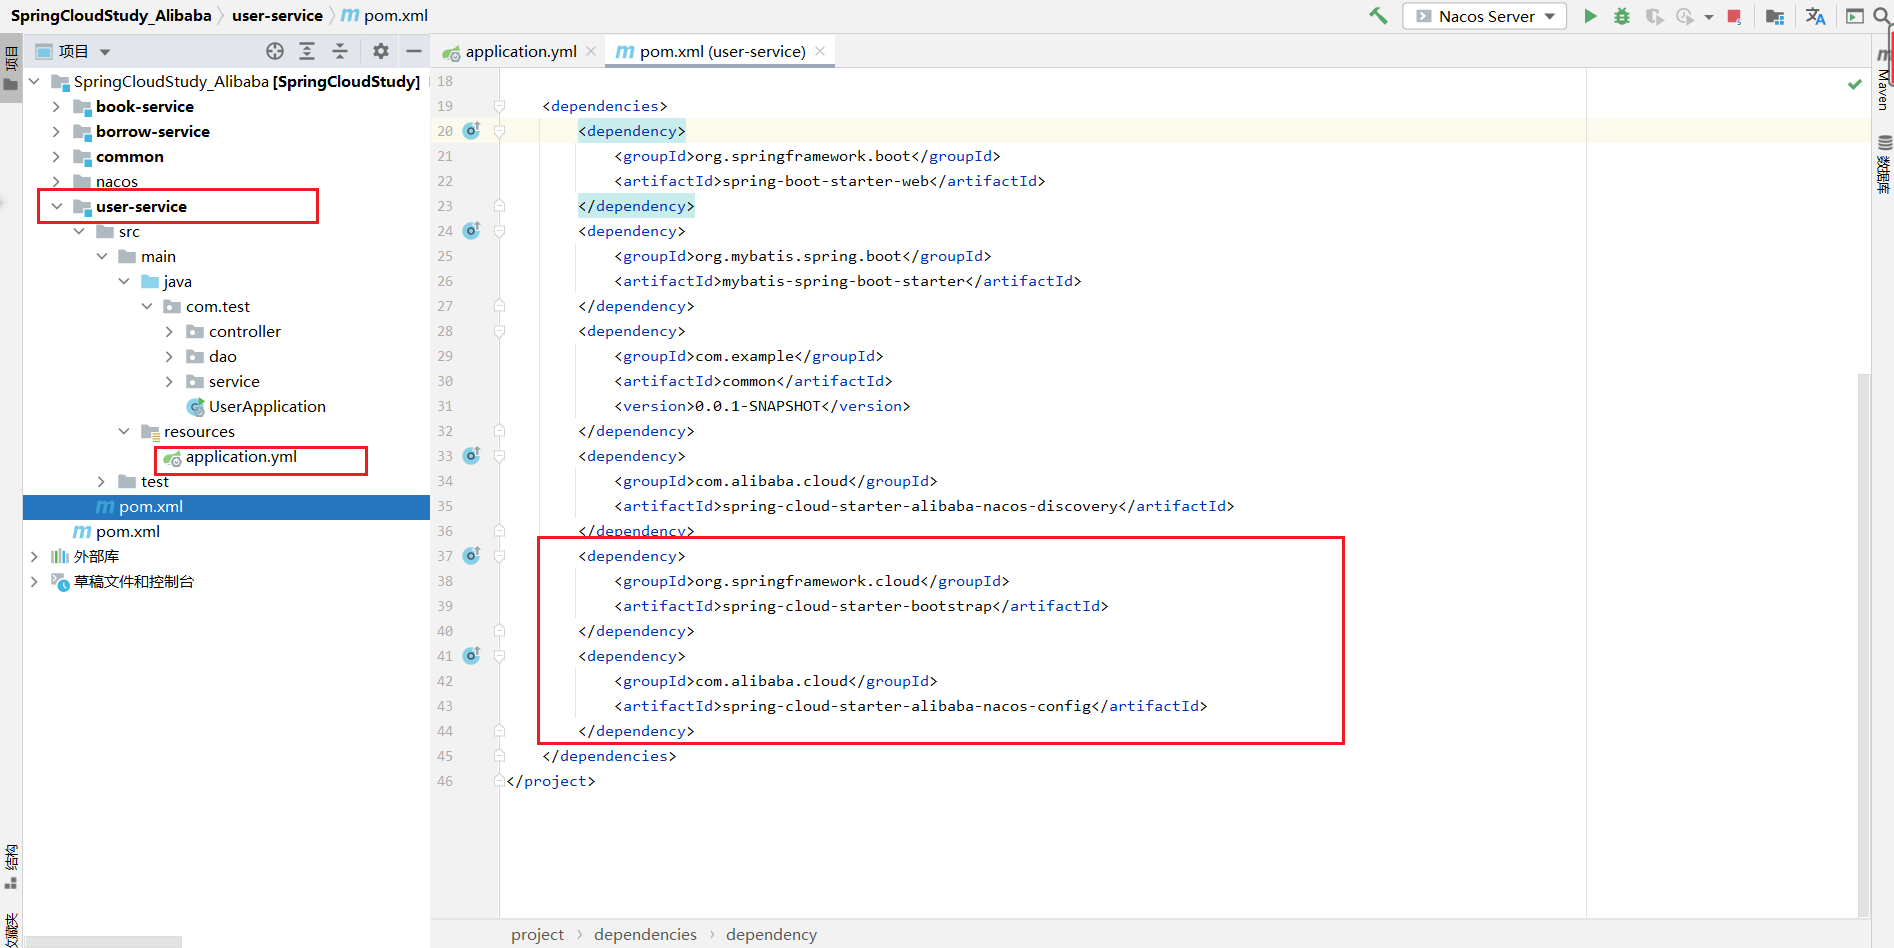Collapse the src folder
The width and height of the screenshot is (1894, 948).
[79, 231]
